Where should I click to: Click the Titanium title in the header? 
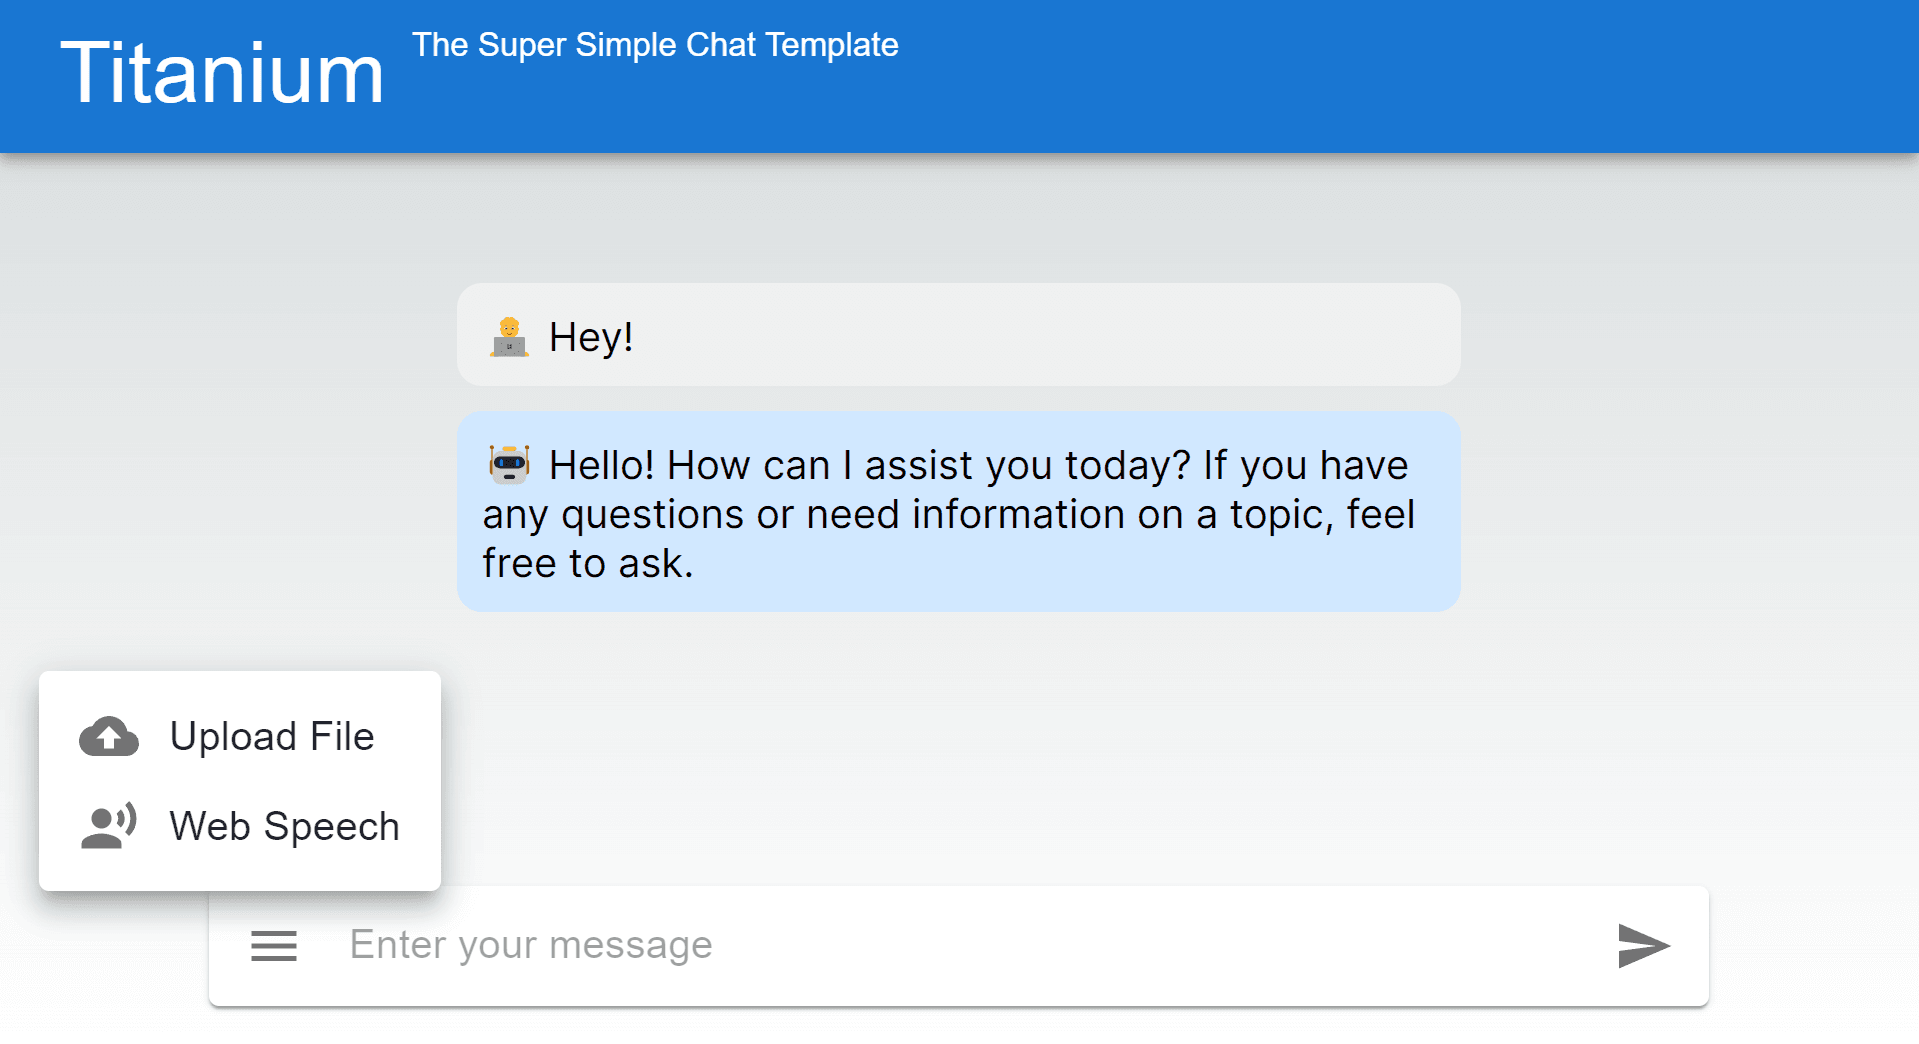[222, 73]
